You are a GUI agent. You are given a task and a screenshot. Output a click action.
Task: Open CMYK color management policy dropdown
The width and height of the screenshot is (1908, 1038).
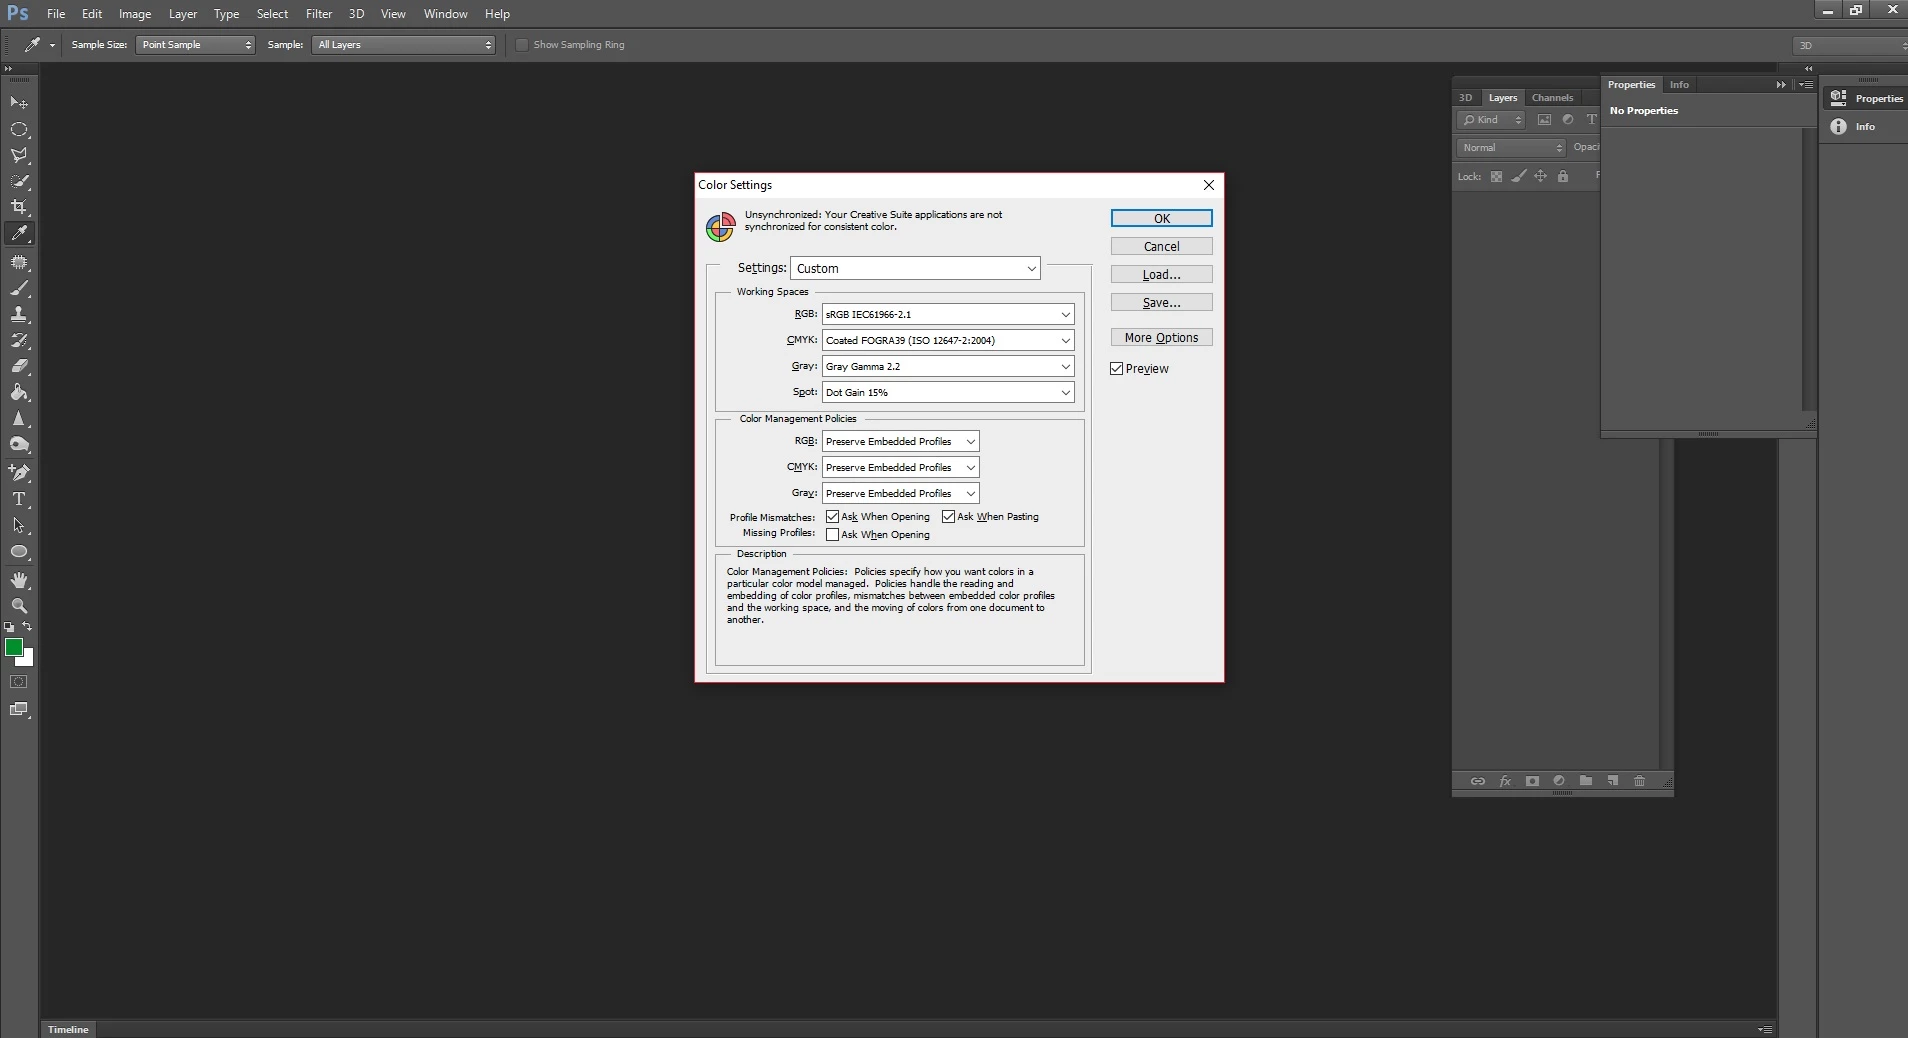pyautogui.click(x=900, y=467)
